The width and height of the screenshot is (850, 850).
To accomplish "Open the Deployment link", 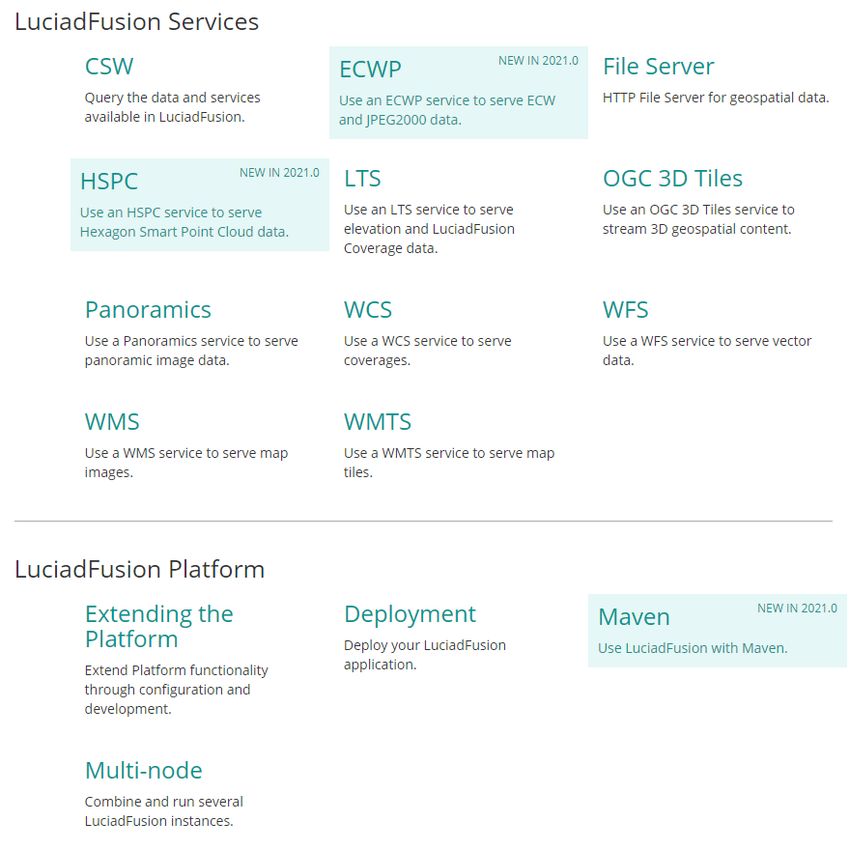I will [x=410, y=614].
